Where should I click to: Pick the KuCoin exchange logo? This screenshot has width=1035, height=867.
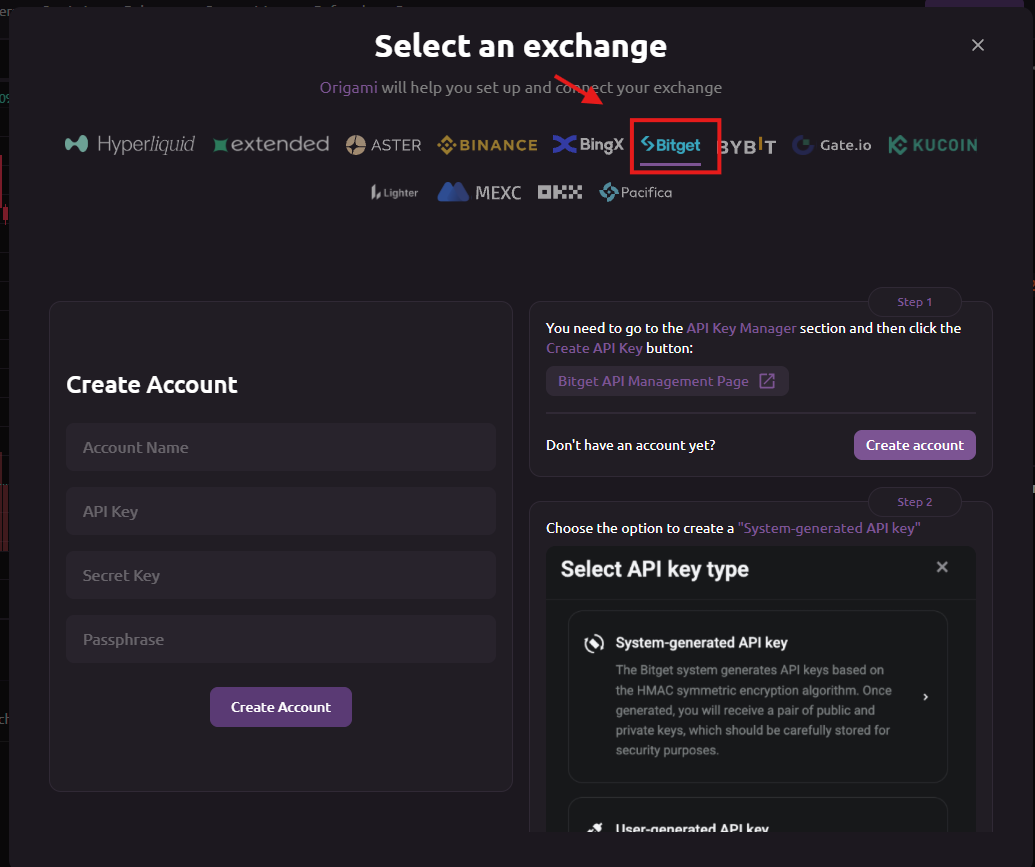pos(933,145)
